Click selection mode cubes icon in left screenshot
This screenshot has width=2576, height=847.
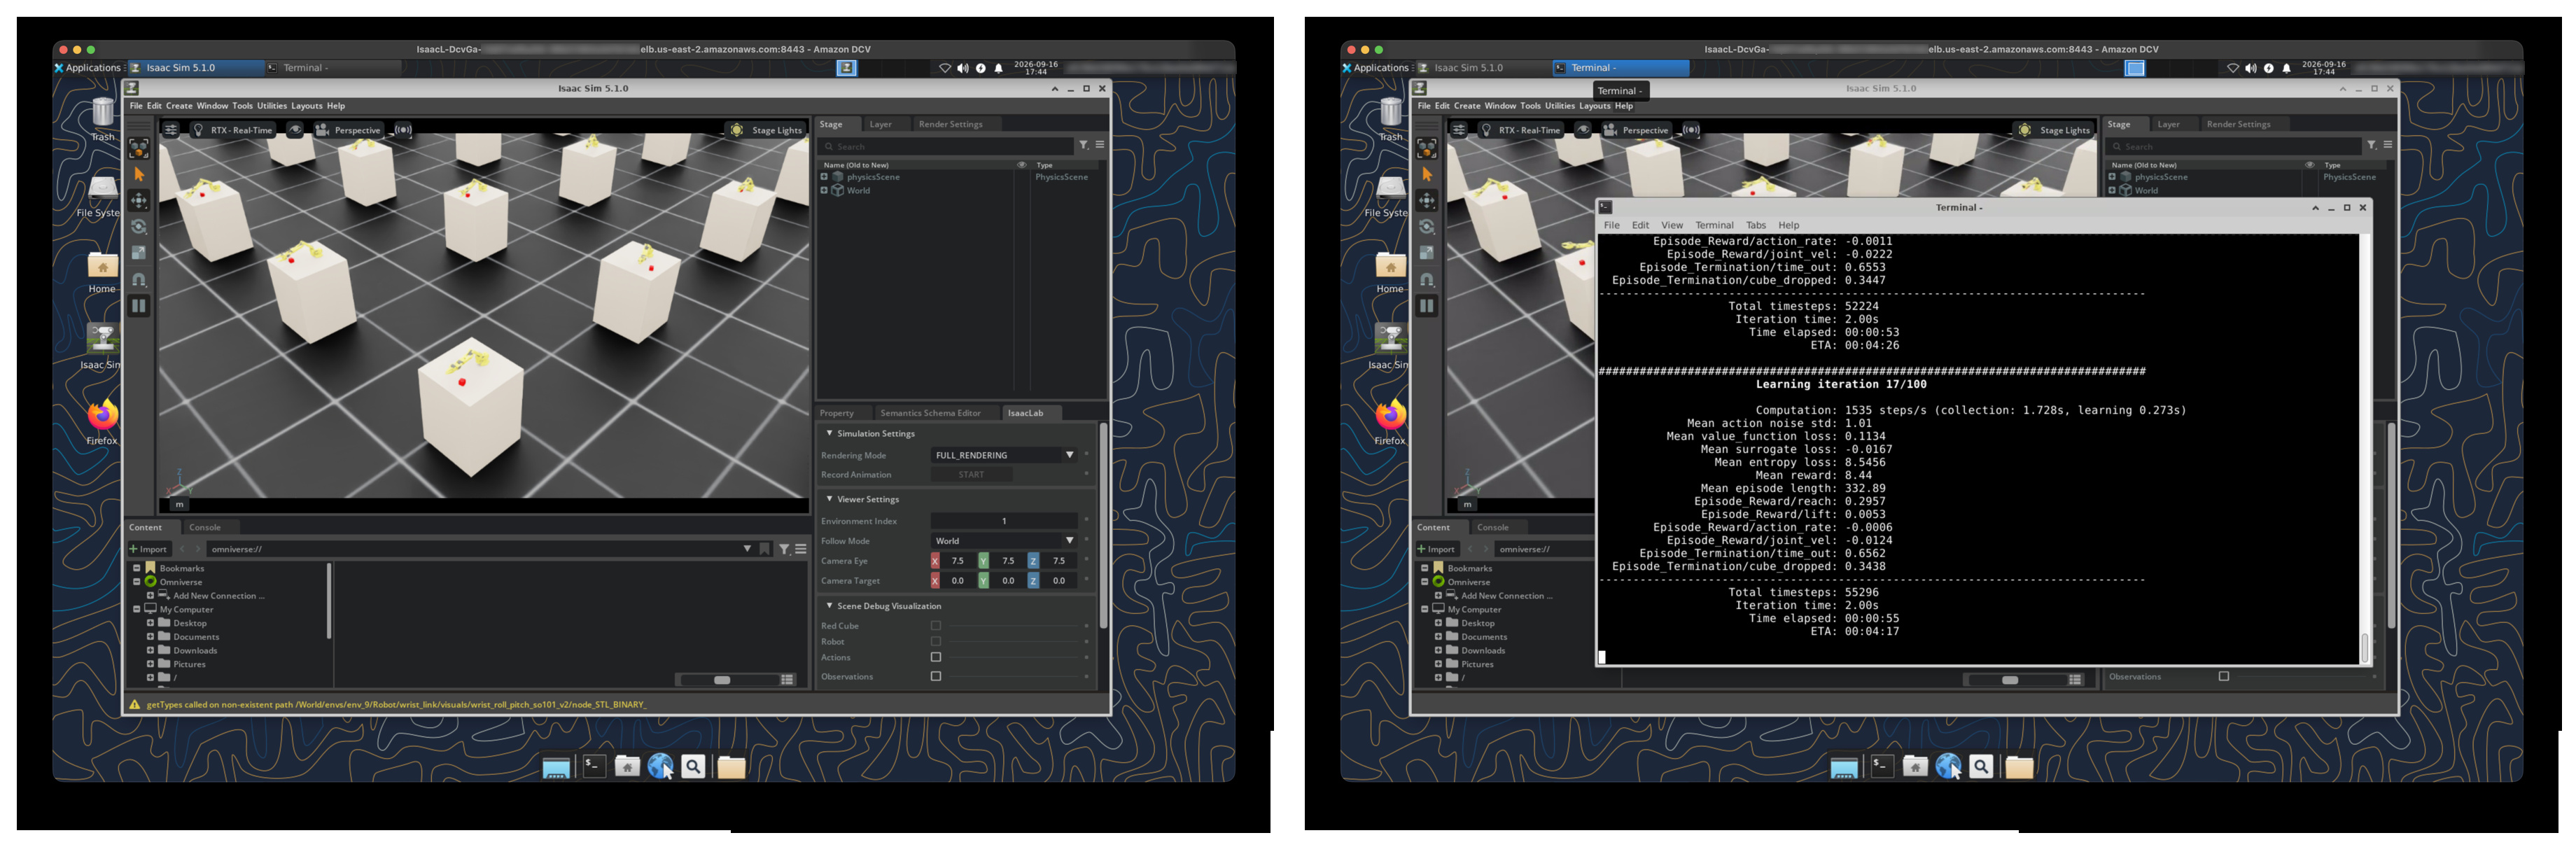(139, 149)
